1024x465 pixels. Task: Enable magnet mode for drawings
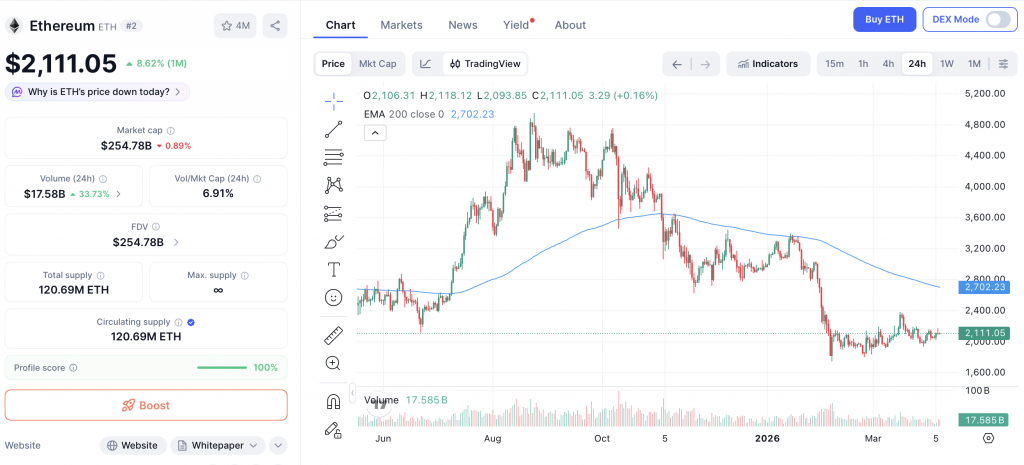pyautogui.click(x=334, y=401)
